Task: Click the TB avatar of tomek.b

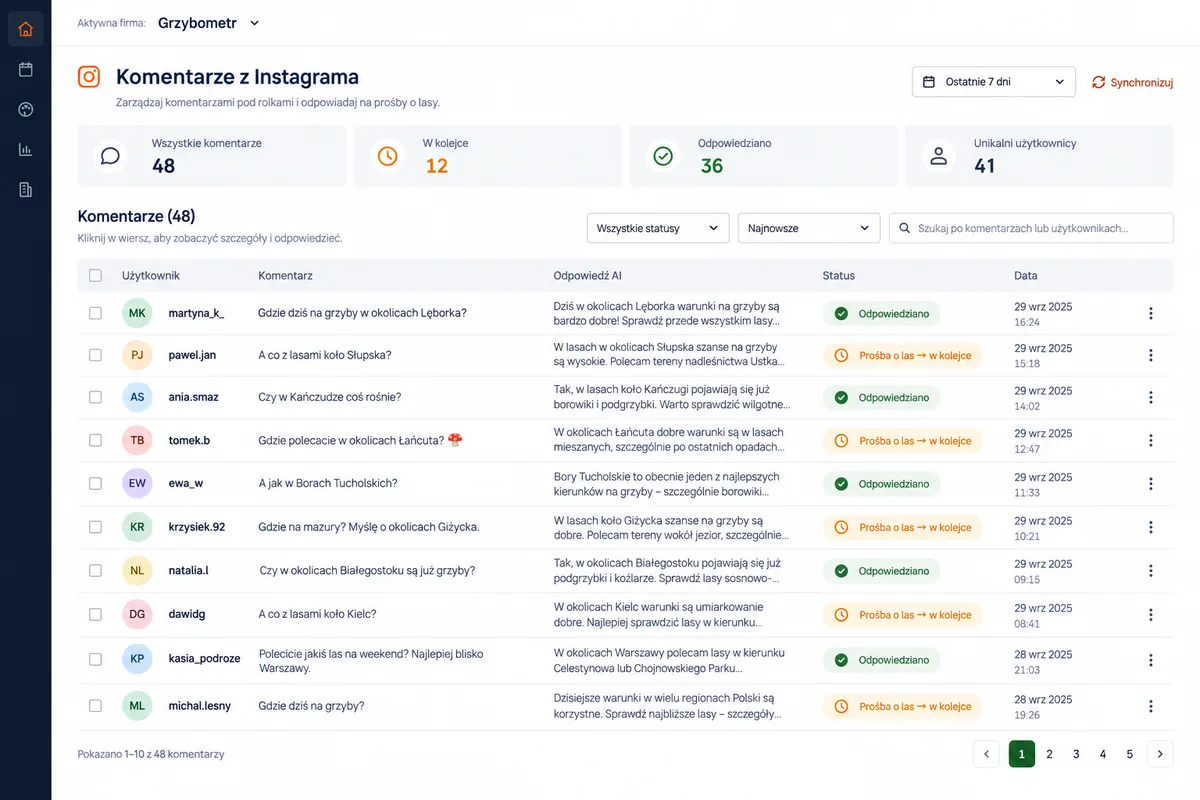Action: [x=137, y=440]
